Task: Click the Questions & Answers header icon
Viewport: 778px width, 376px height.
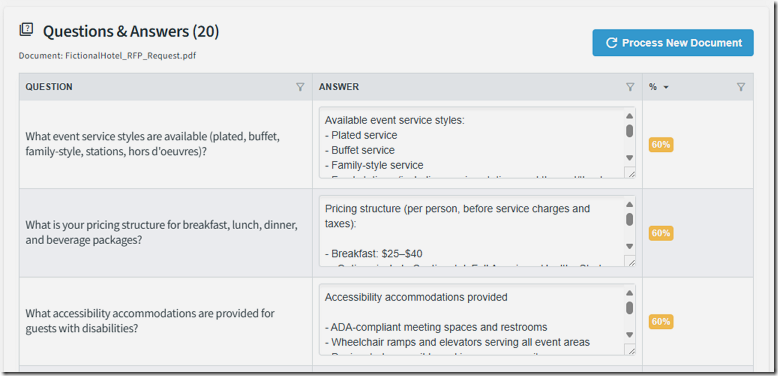Action: tap(26, 30)
